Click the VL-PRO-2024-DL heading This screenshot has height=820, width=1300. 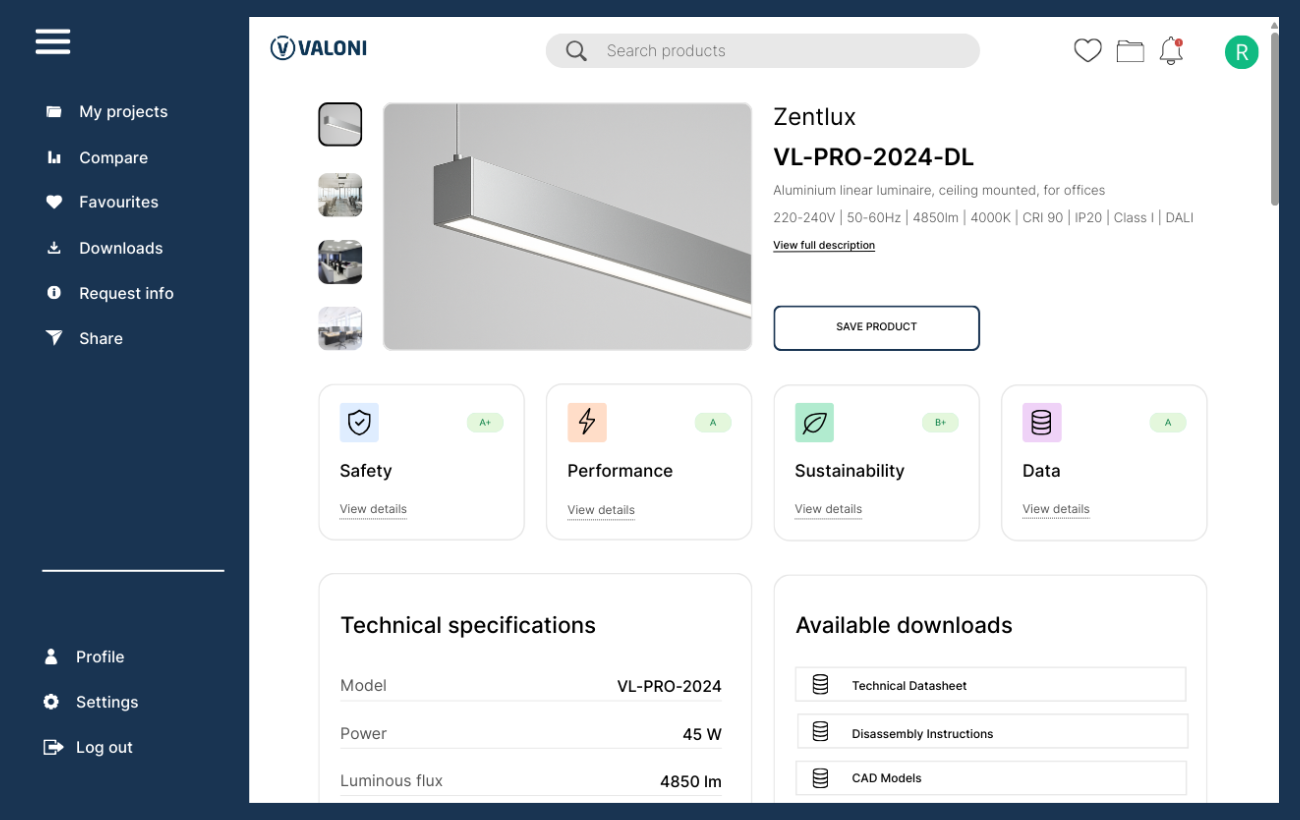(x=873, y=158)
